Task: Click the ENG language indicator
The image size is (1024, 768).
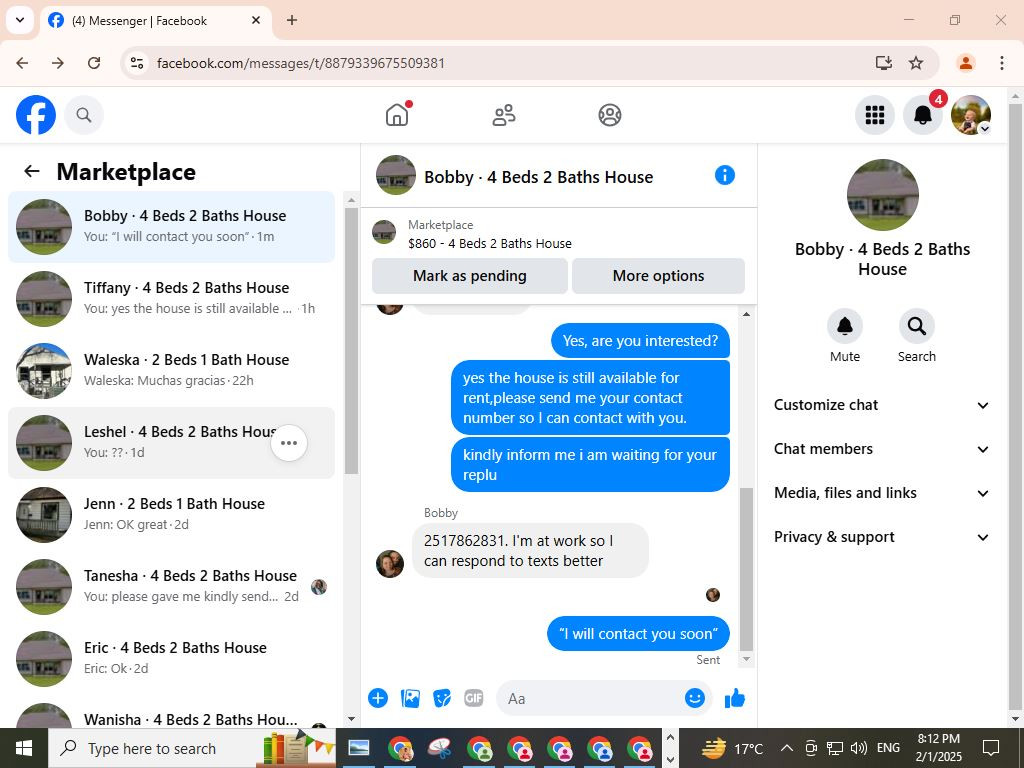Action: [888, 748]
